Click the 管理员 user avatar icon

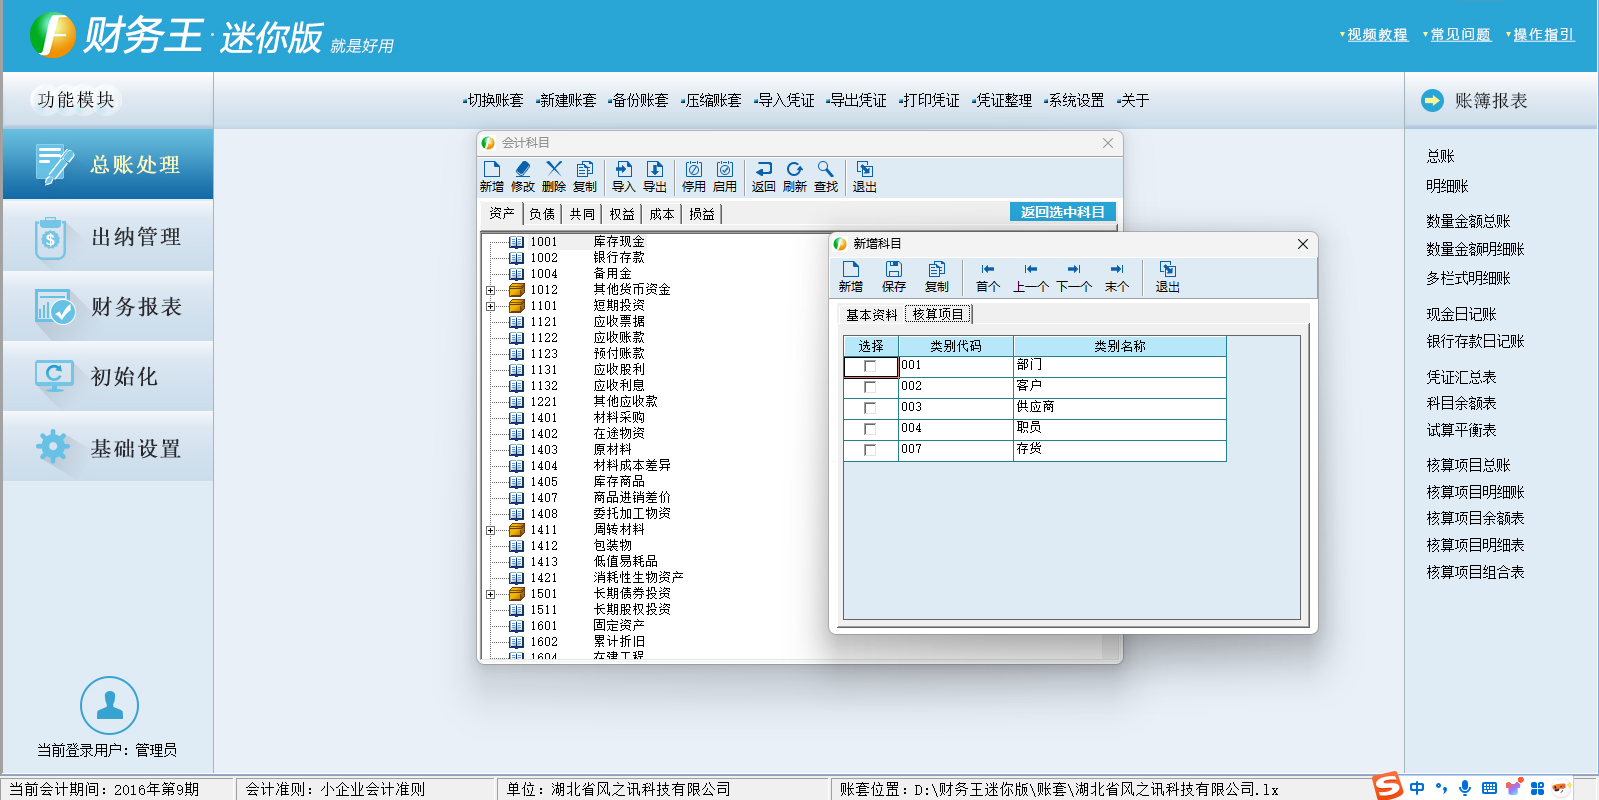point(109,705)
